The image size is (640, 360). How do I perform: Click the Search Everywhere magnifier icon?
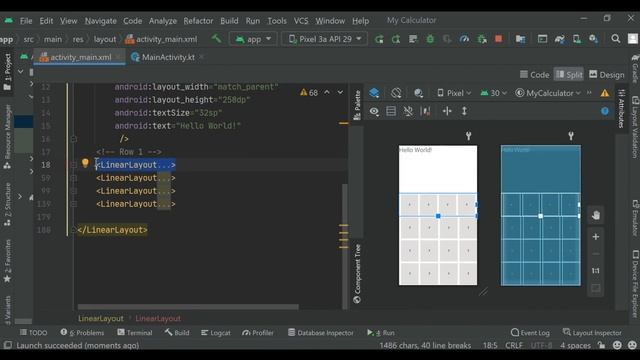click(x=616, y=39)
